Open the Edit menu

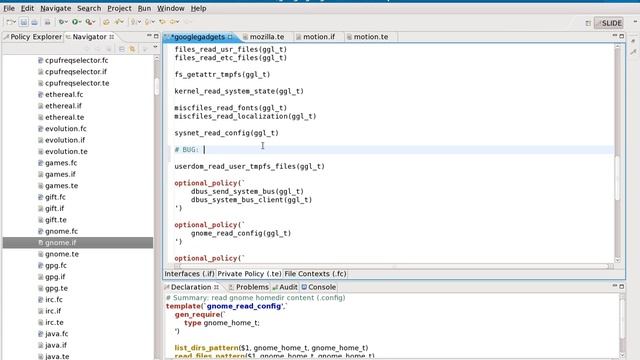[27, 8]
